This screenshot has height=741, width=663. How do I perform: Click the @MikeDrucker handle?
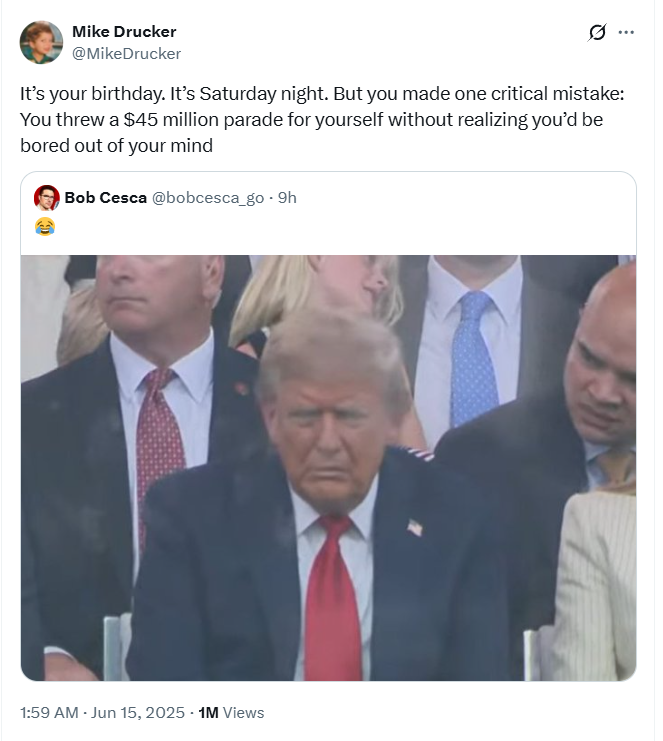[127, 53]
